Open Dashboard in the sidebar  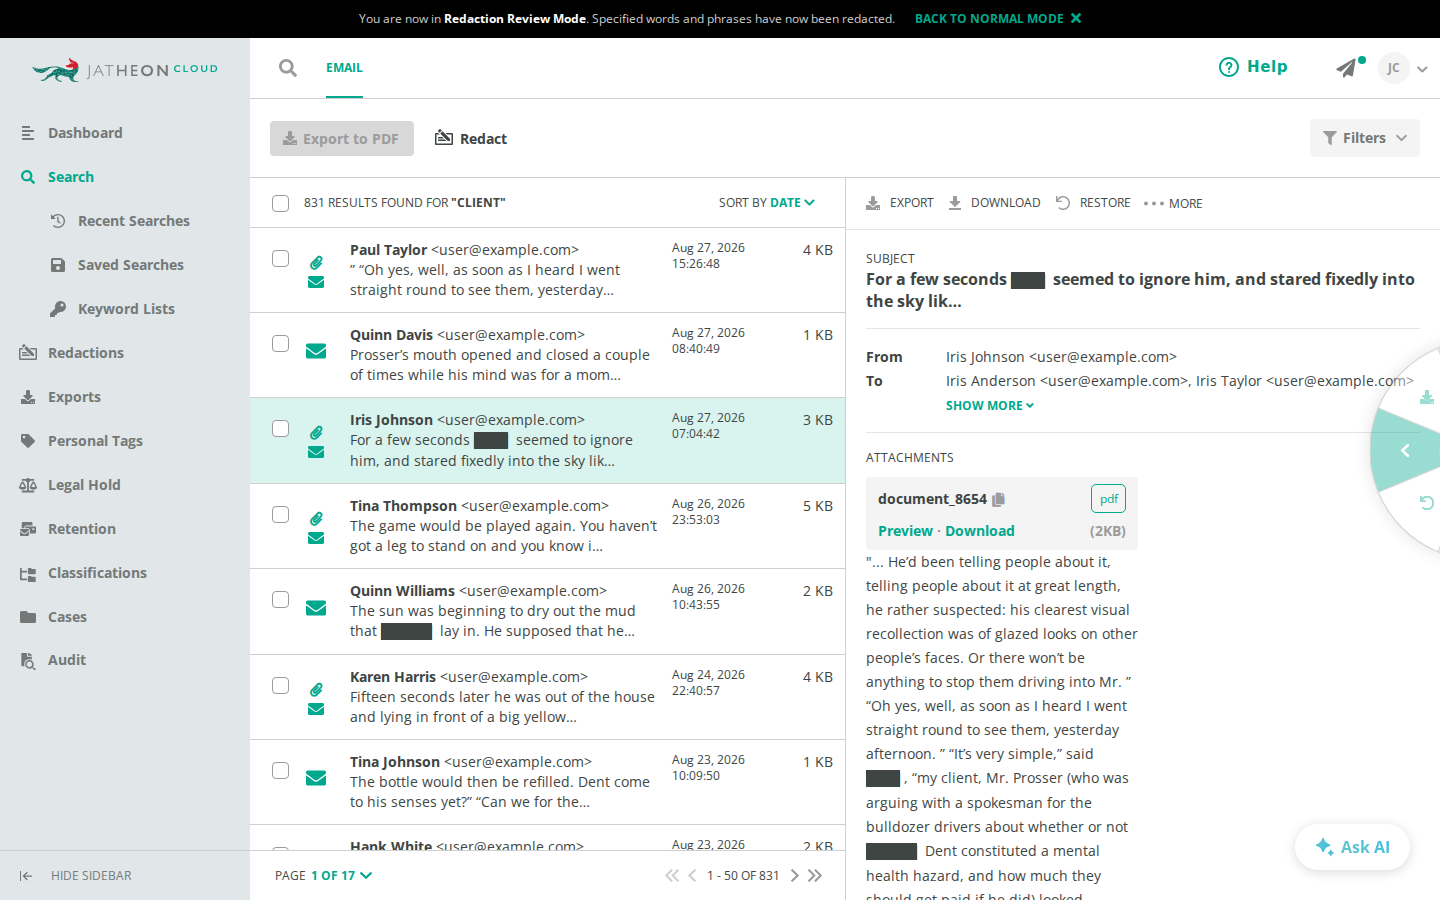coord(85,133)
